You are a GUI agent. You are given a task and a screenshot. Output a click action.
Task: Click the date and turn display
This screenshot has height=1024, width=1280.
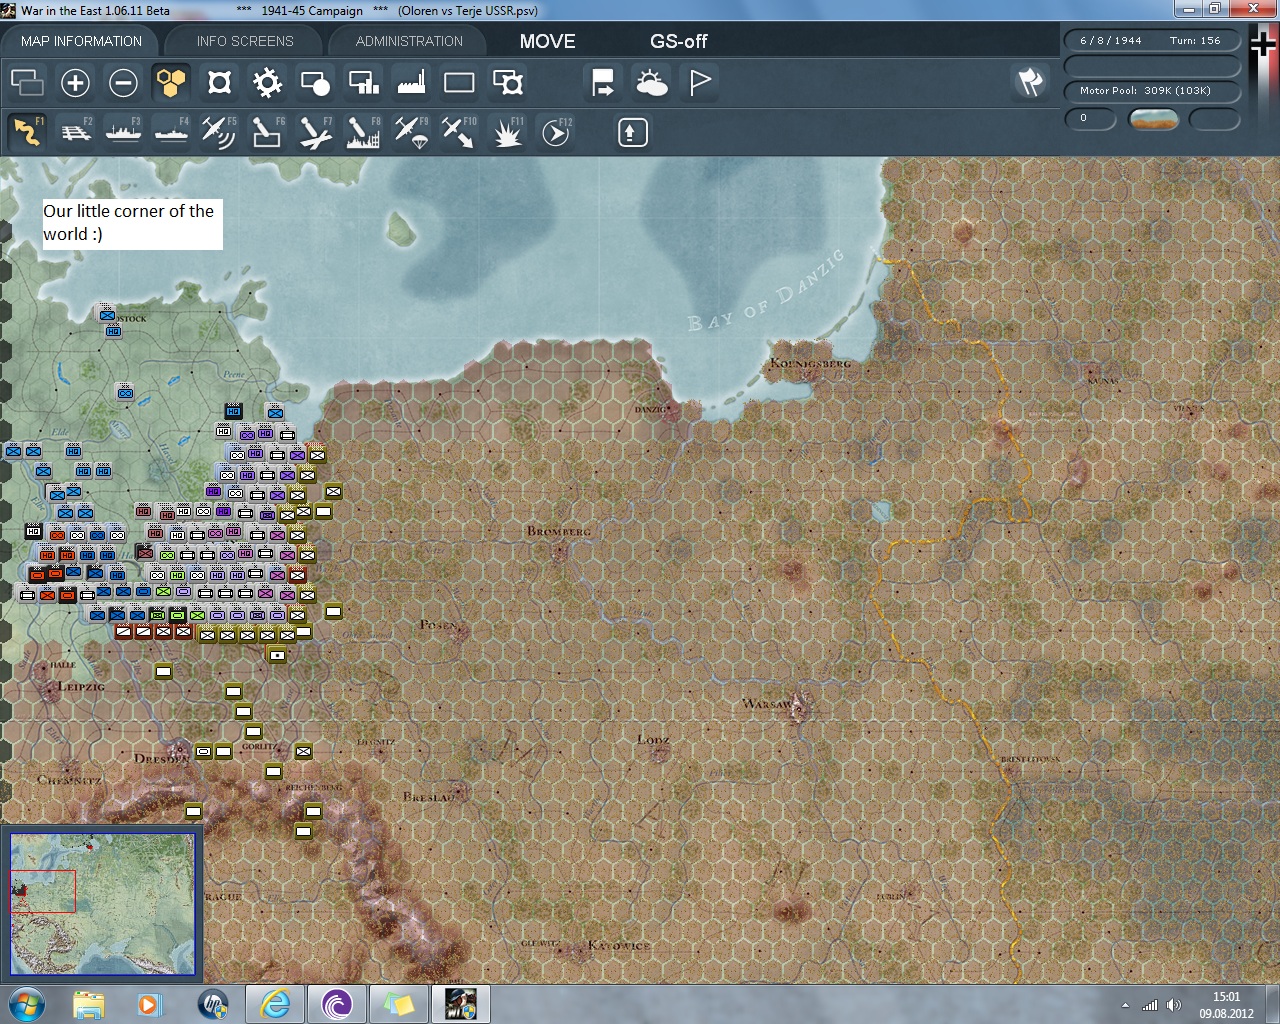click(x=1151, y=41)
